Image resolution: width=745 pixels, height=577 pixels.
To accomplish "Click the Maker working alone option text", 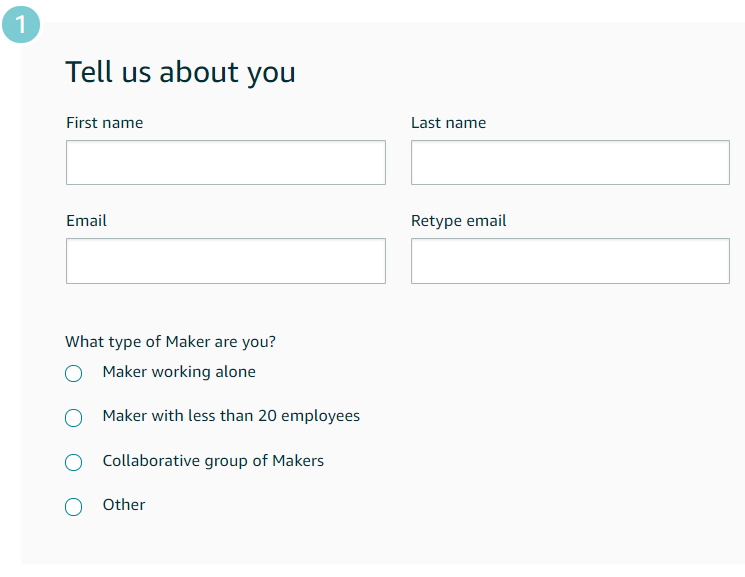I will click(x=179, y=372).
